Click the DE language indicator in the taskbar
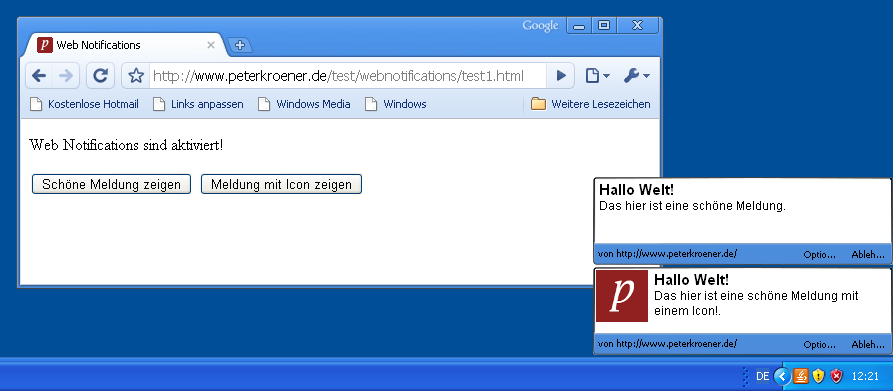The height and width of the screenshot is (391, 893). point(763,376)
